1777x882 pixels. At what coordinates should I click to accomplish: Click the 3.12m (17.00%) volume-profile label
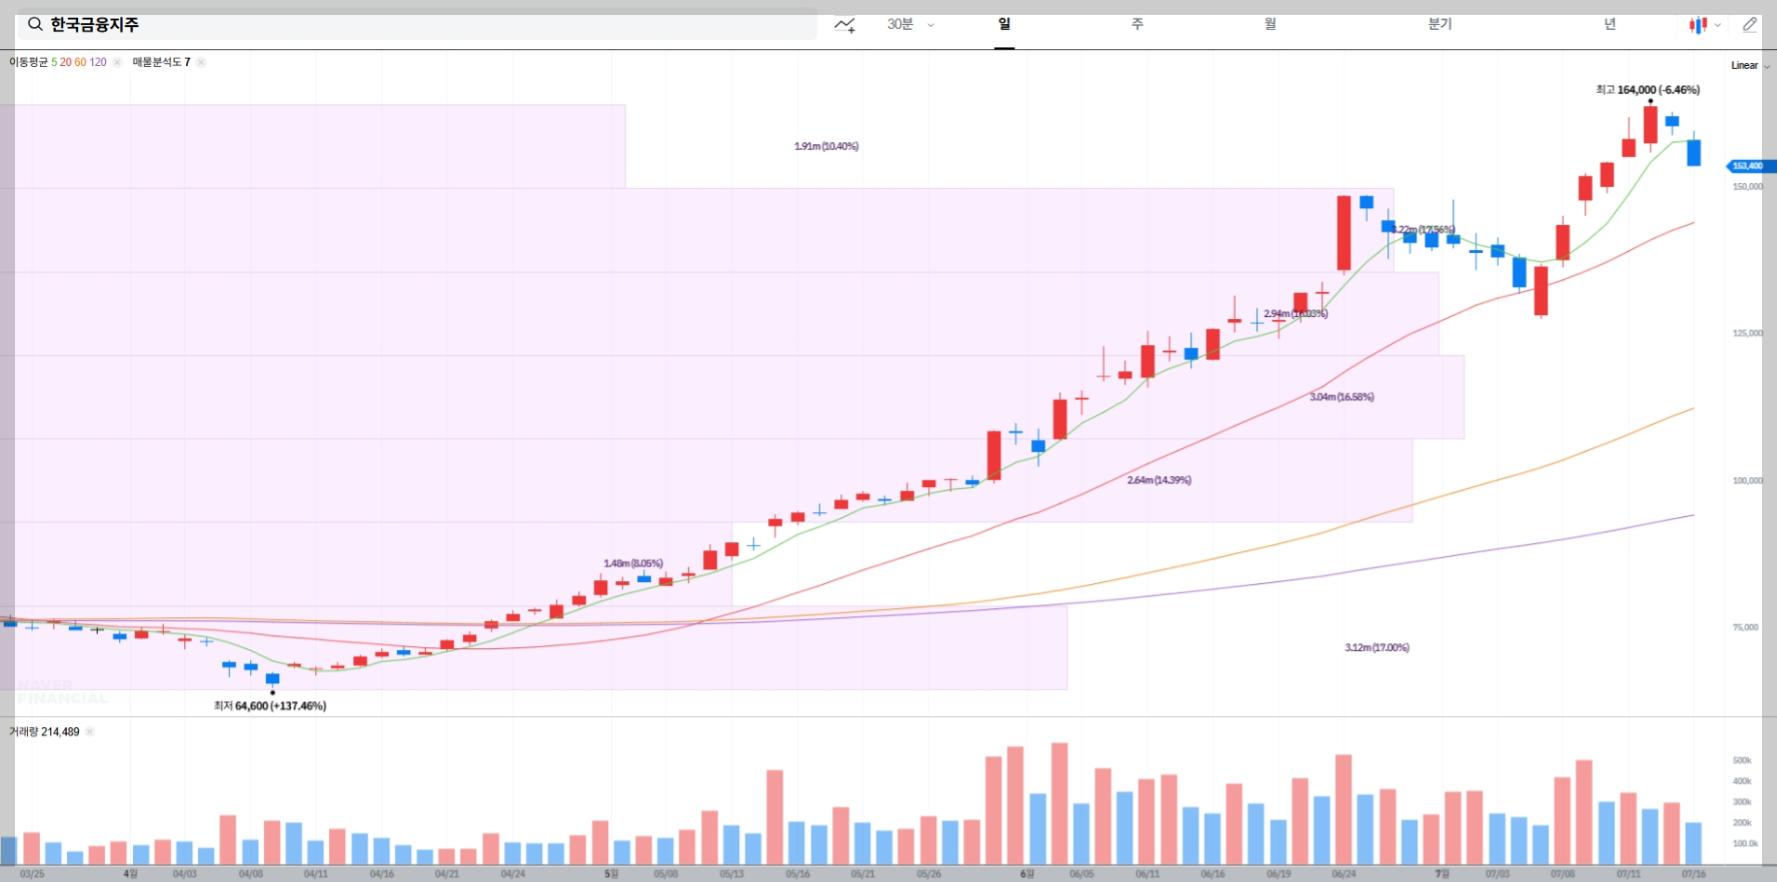(1377, 648)
